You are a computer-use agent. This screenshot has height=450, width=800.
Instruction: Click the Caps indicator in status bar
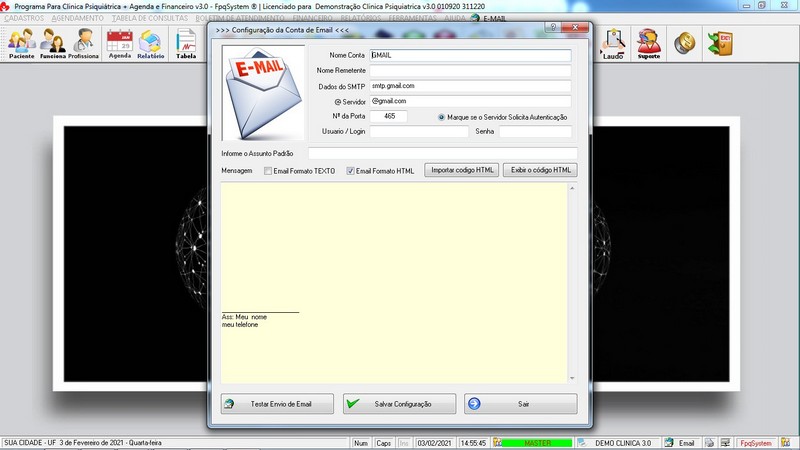[x=383, y=443]
